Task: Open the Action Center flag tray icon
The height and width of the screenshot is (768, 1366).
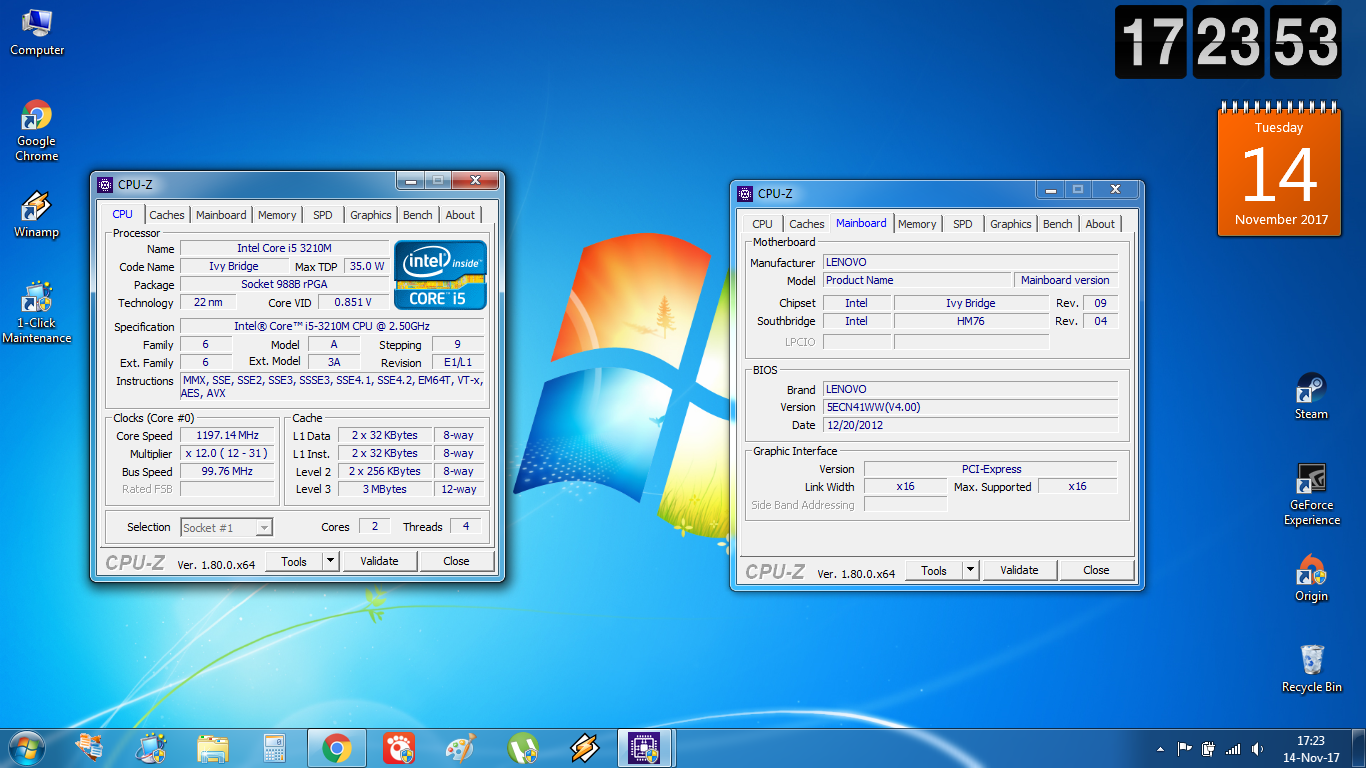Action: point(1185,748)
